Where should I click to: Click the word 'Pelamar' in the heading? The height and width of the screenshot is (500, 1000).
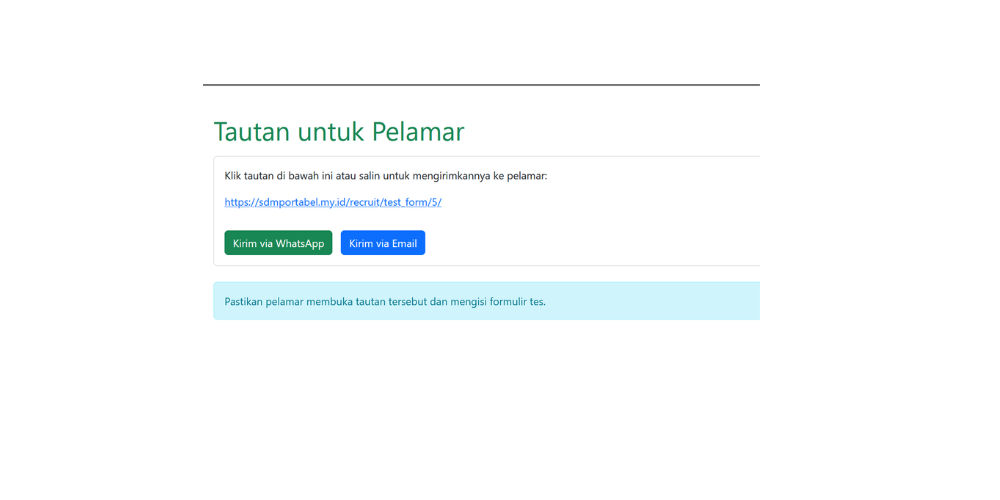coord(417,132)
